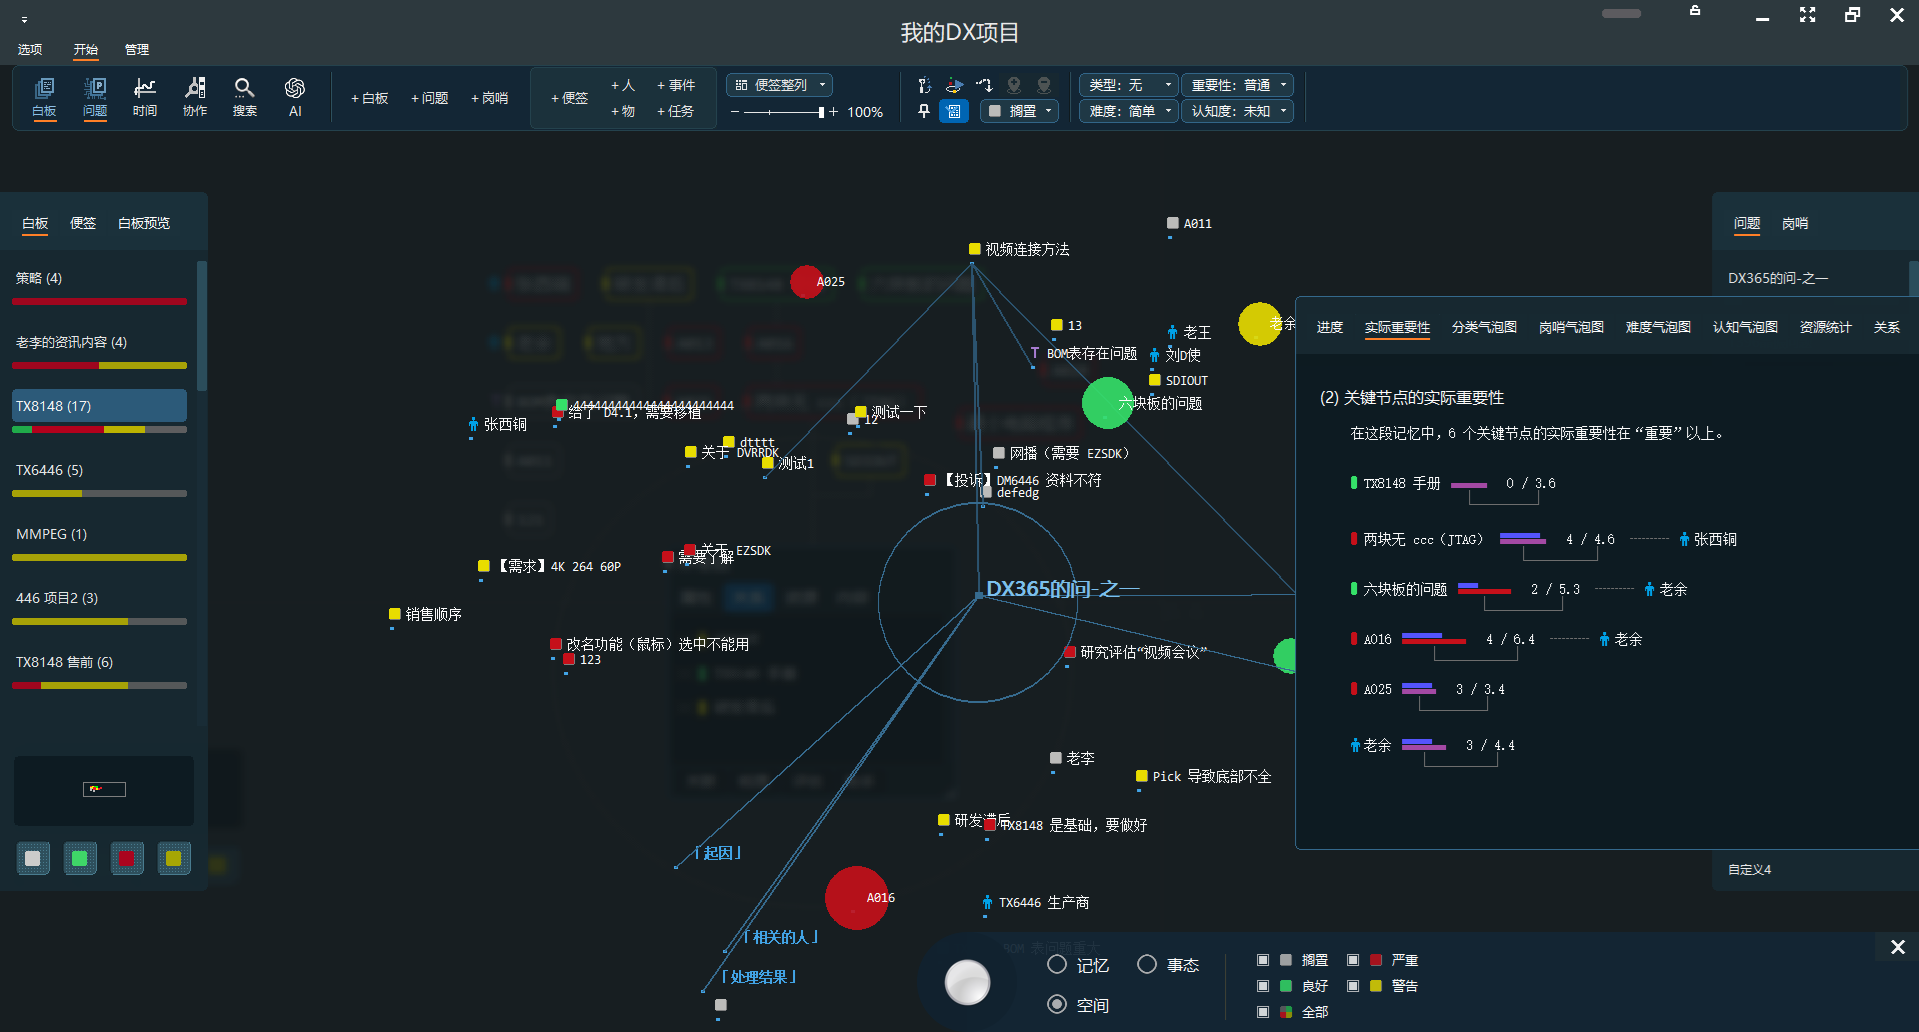
Task: Open the AI assistant icon
Action: 295,97
